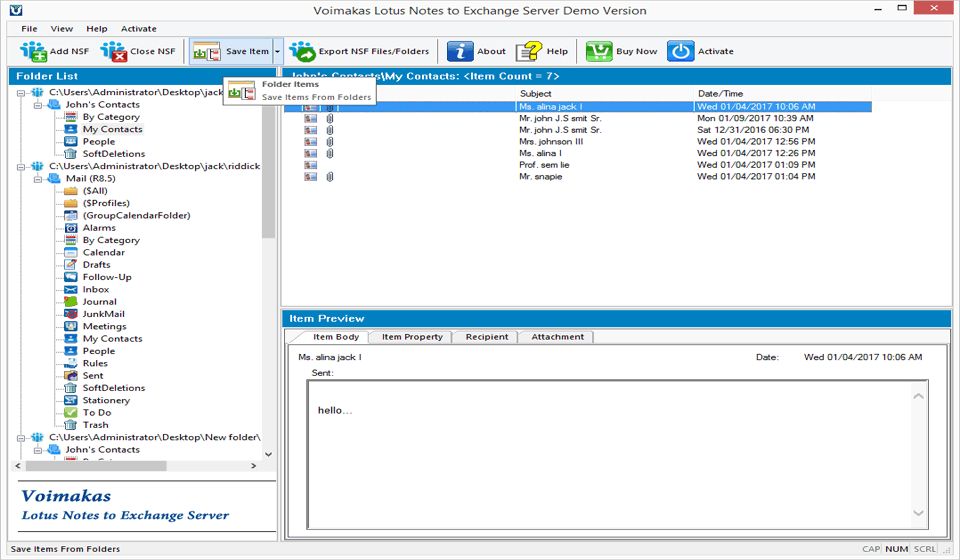Open the Help menu

point(97,29)
